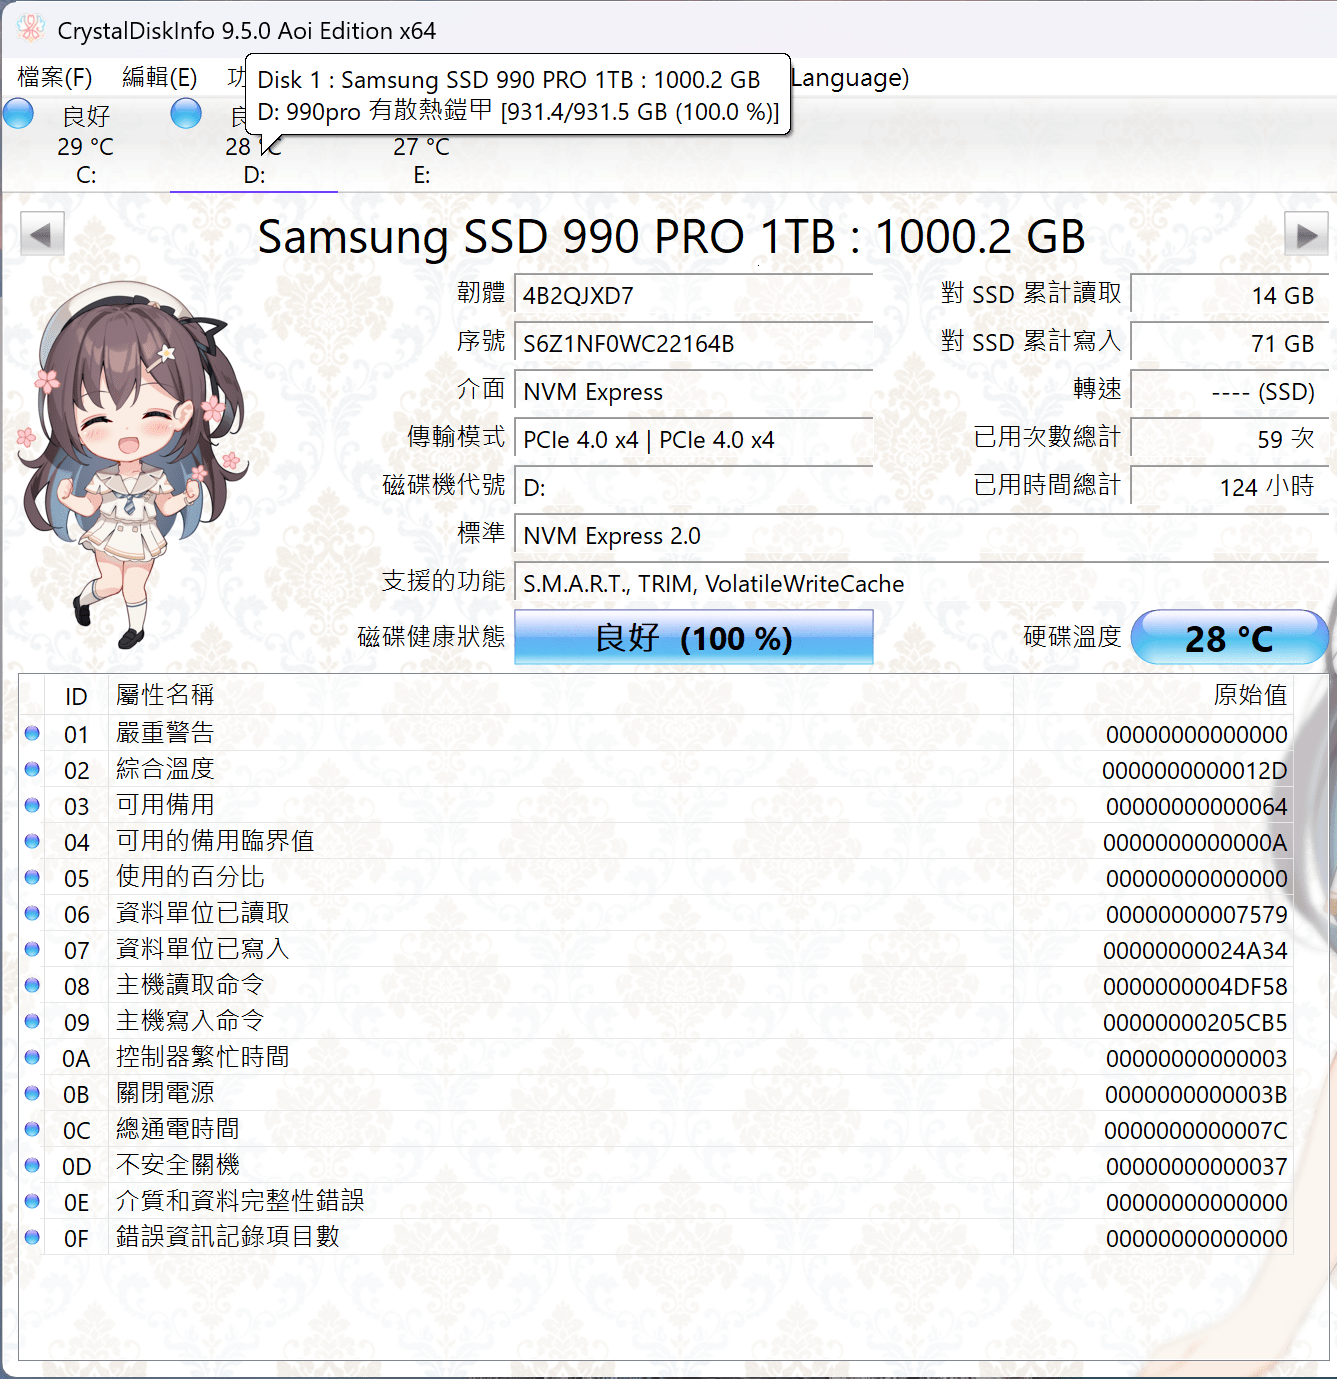Click status dot for attribute 01 嚴重警告
The image size is (1337, 1379).
click(32, 733)
